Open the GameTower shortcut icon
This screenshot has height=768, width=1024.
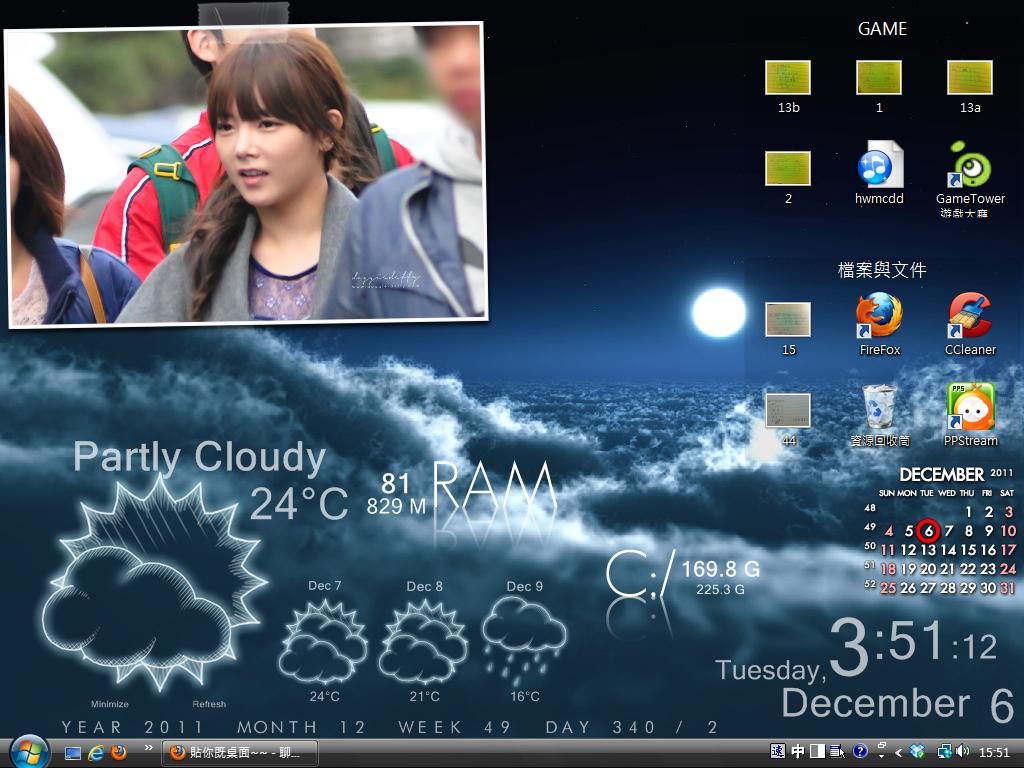[970, 166]
